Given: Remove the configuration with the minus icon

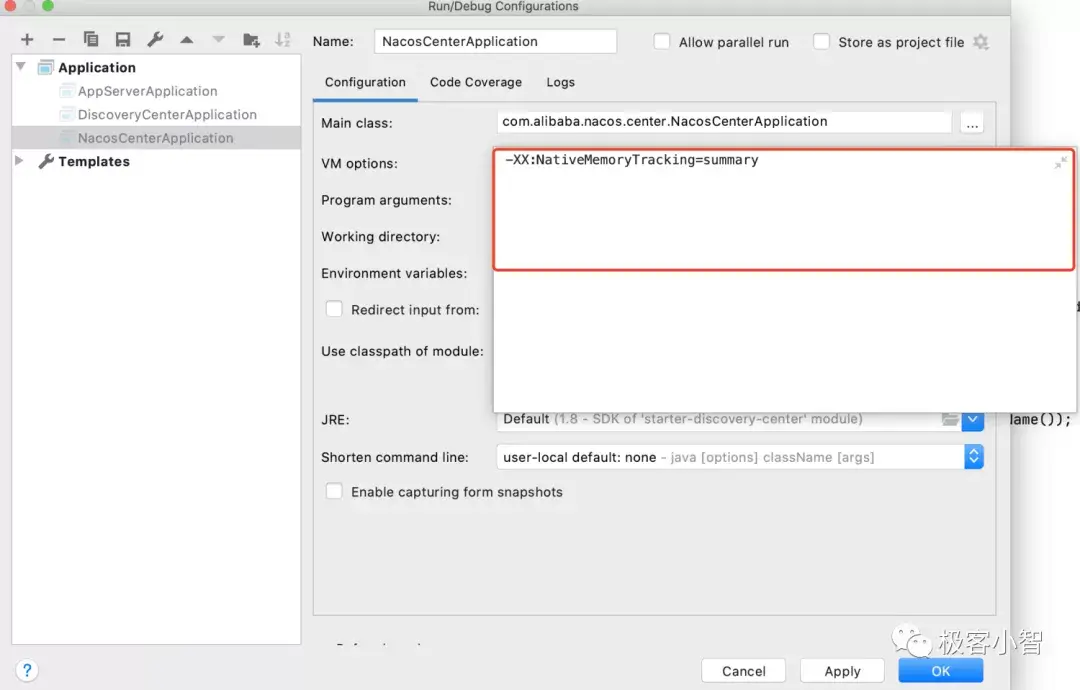Looking at the screenshot, I should pyautogui.click(x=59, y=40).
